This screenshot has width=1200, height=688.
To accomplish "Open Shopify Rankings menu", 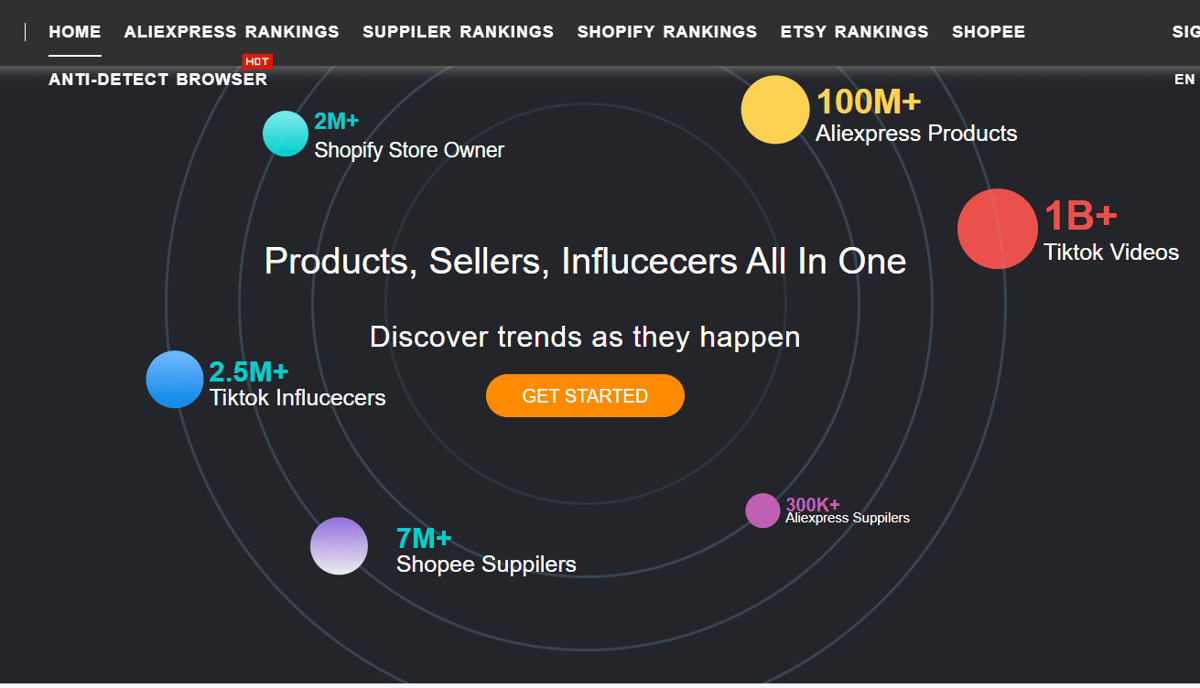I will click(667, 32).
